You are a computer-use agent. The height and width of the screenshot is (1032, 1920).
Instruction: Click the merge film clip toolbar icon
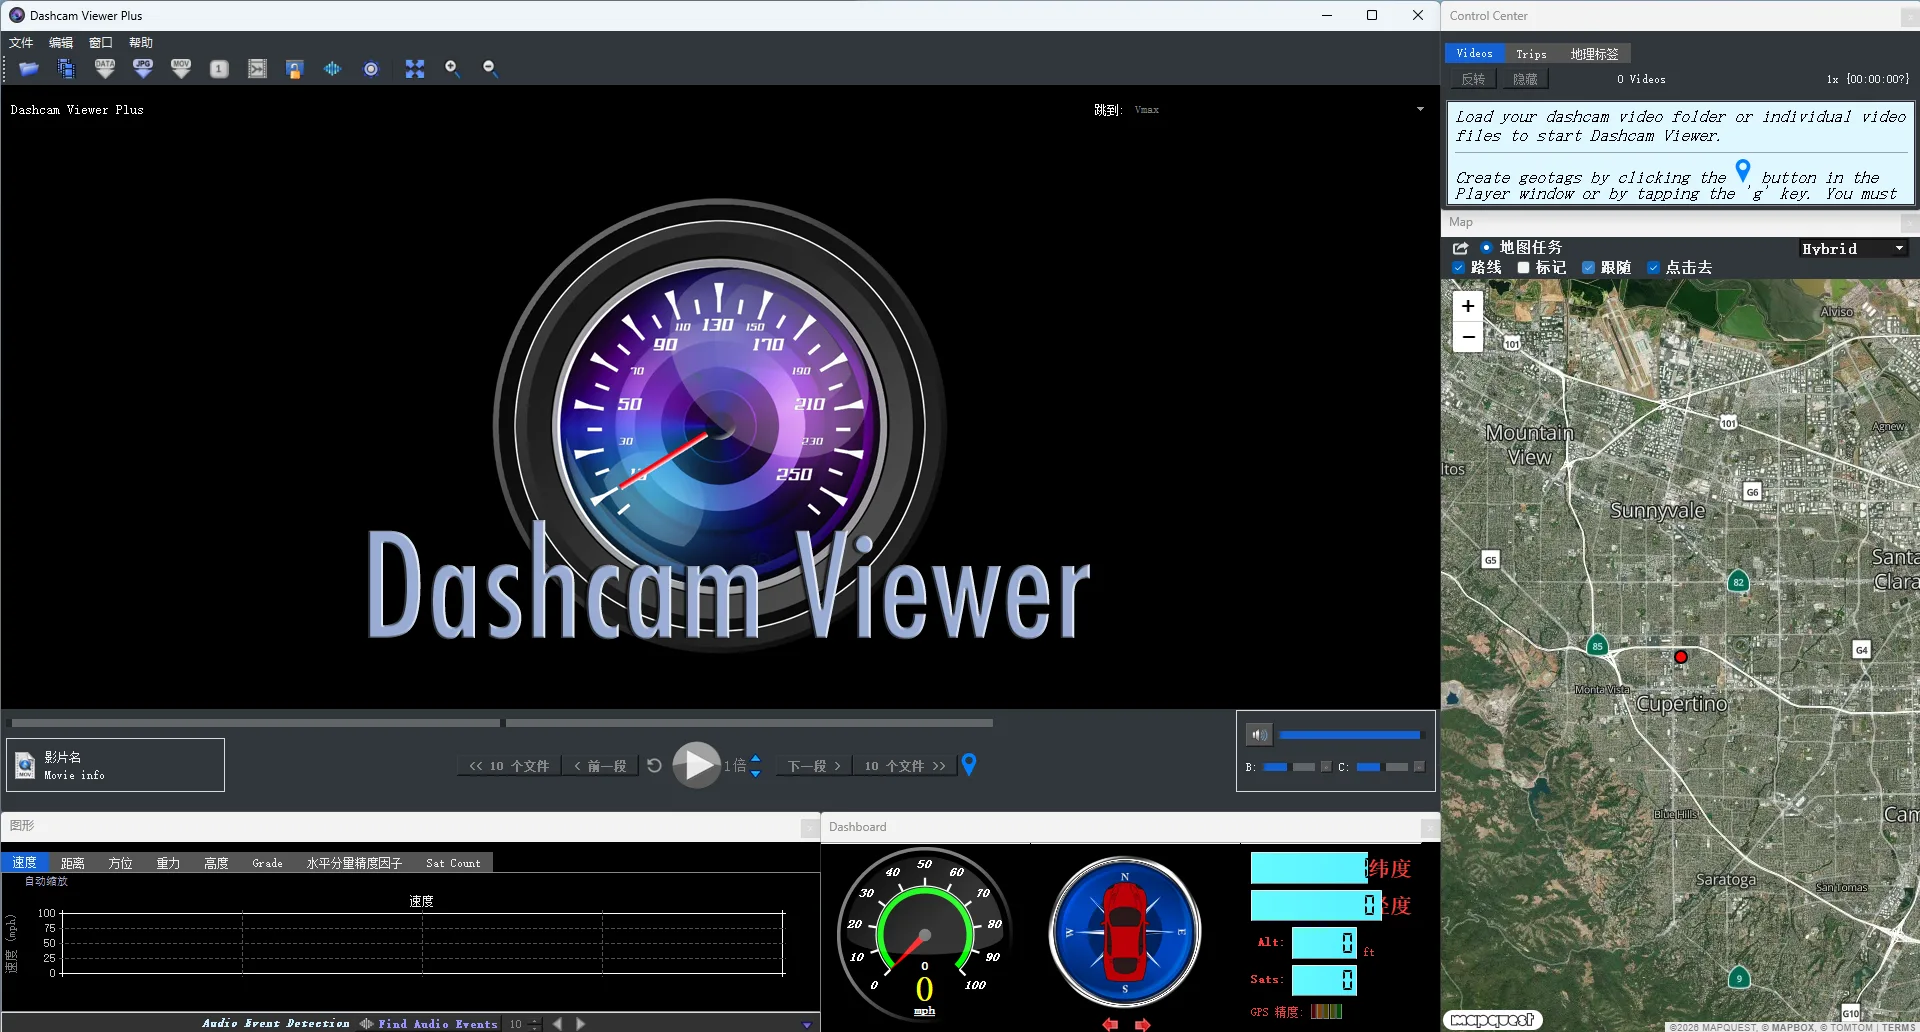pyautogui.click(x=257, y=69)
